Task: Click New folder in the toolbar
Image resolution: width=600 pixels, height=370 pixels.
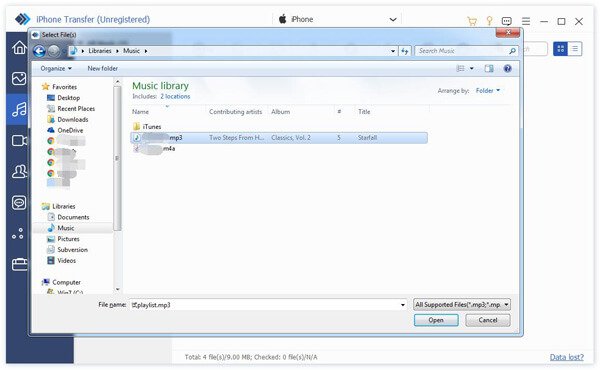Action: (x=103, y=68)
